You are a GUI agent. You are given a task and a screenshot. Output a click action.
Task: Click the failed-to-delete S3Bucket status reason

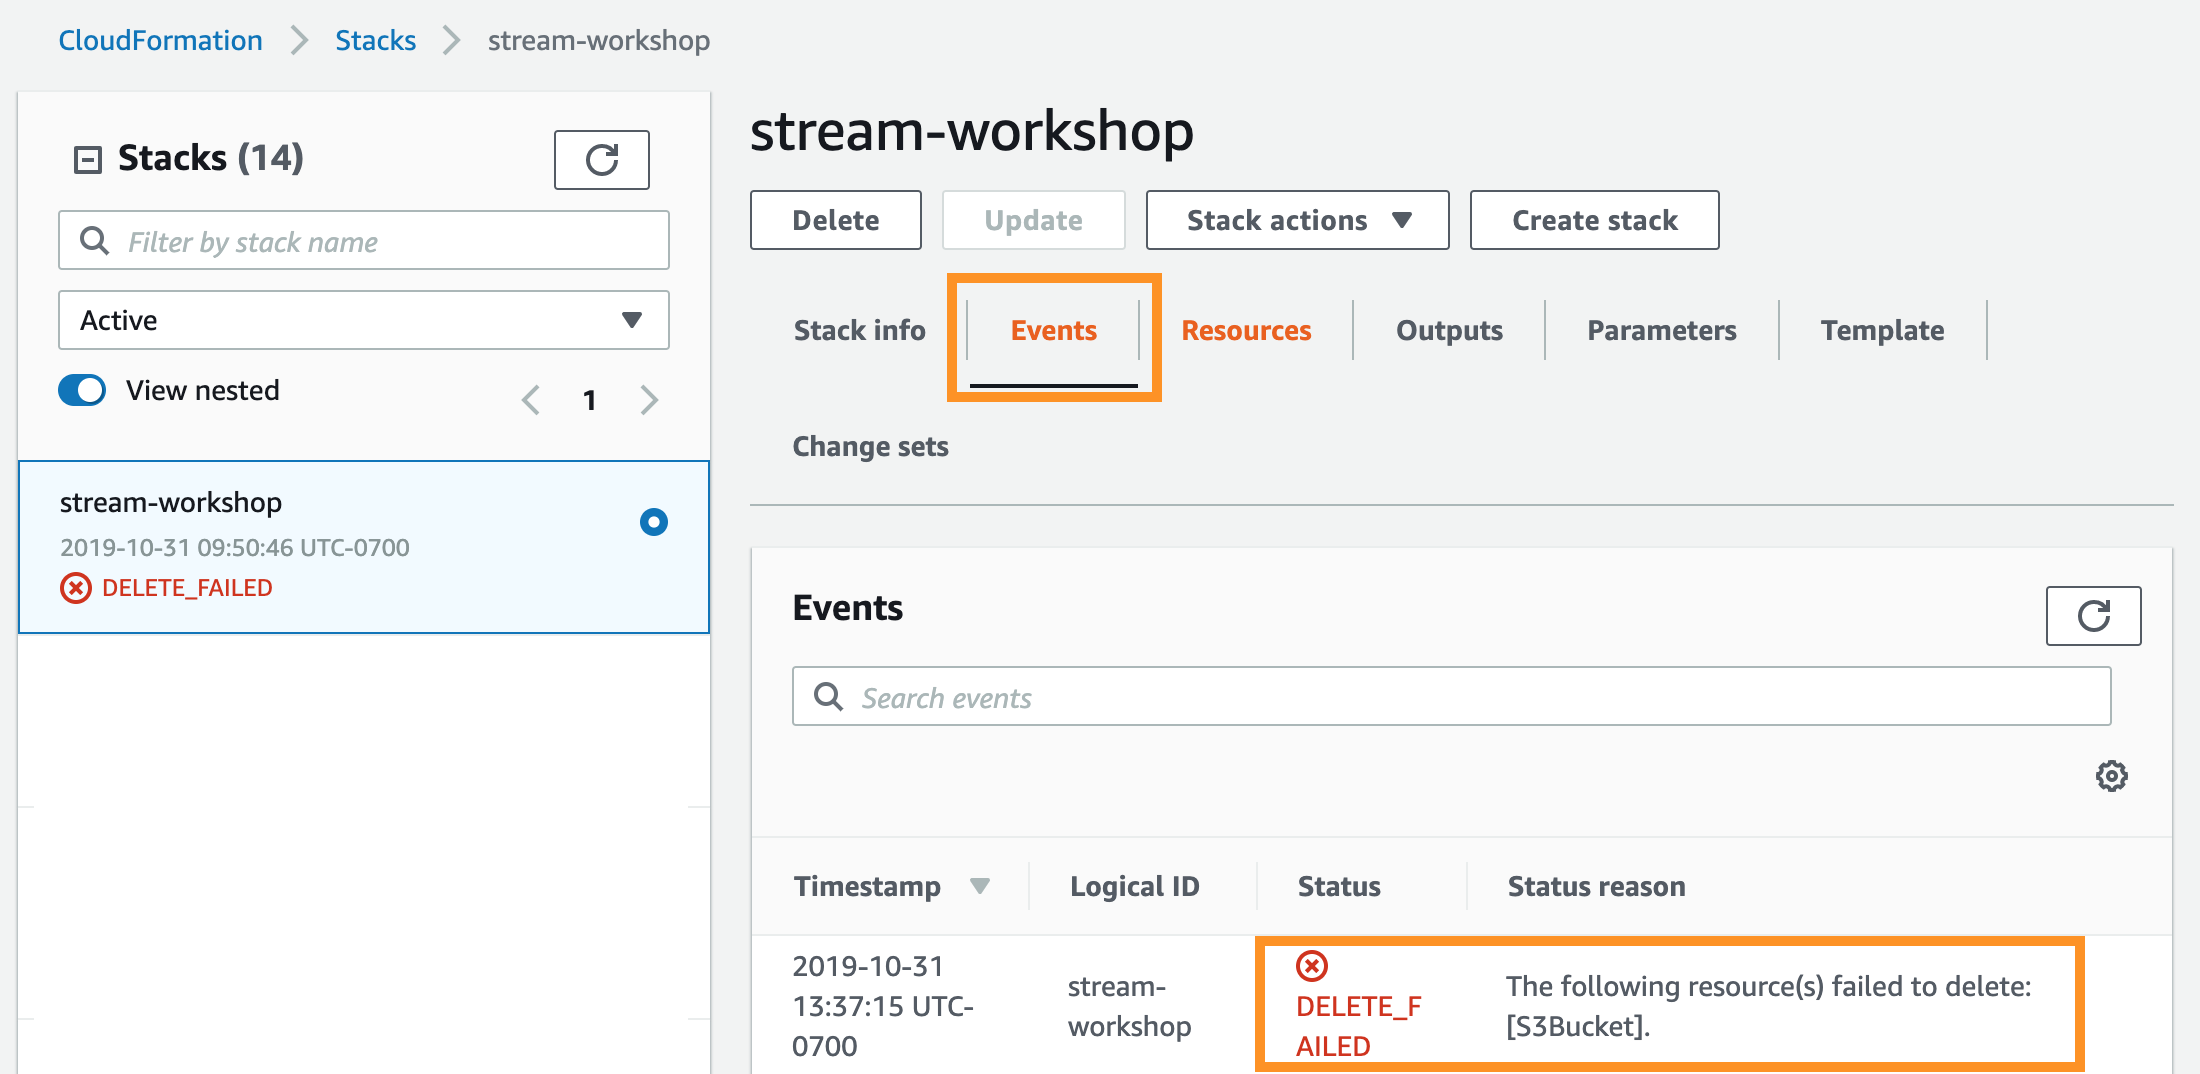[1768, 1006]
